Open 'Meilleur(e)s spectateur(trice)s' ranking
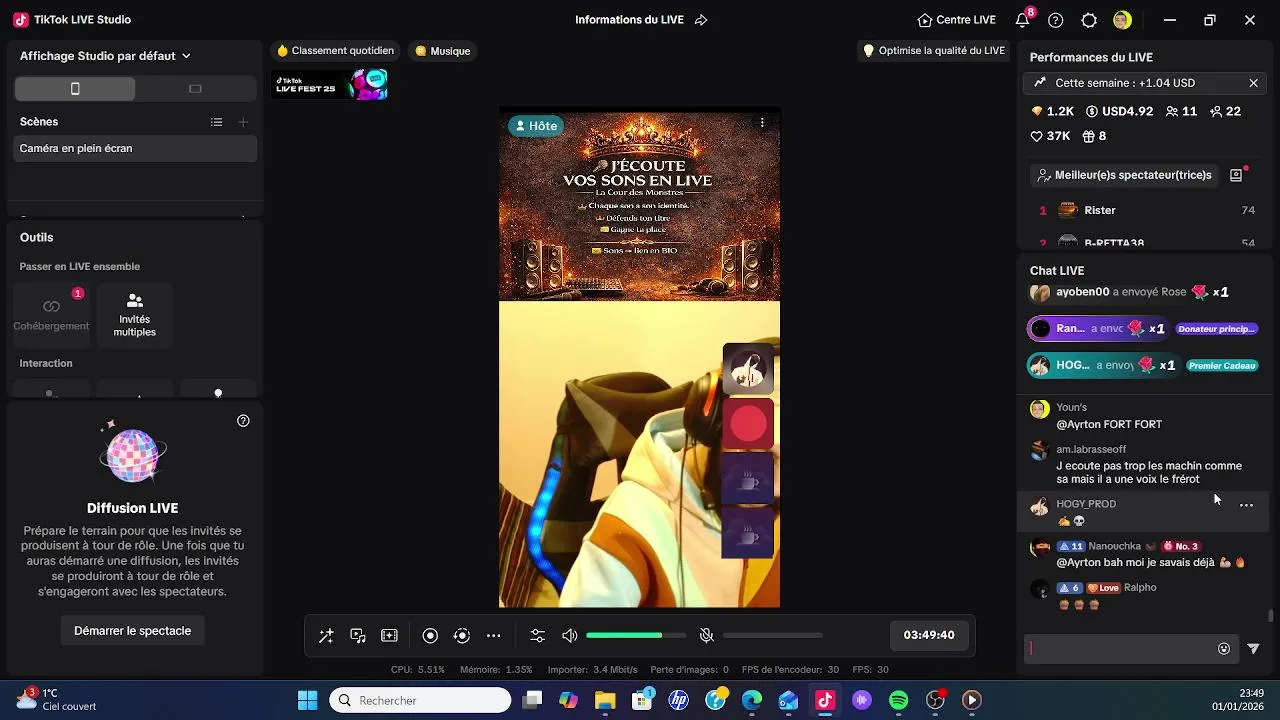This screenshot has width=1280, height=720. (1123, 175)
